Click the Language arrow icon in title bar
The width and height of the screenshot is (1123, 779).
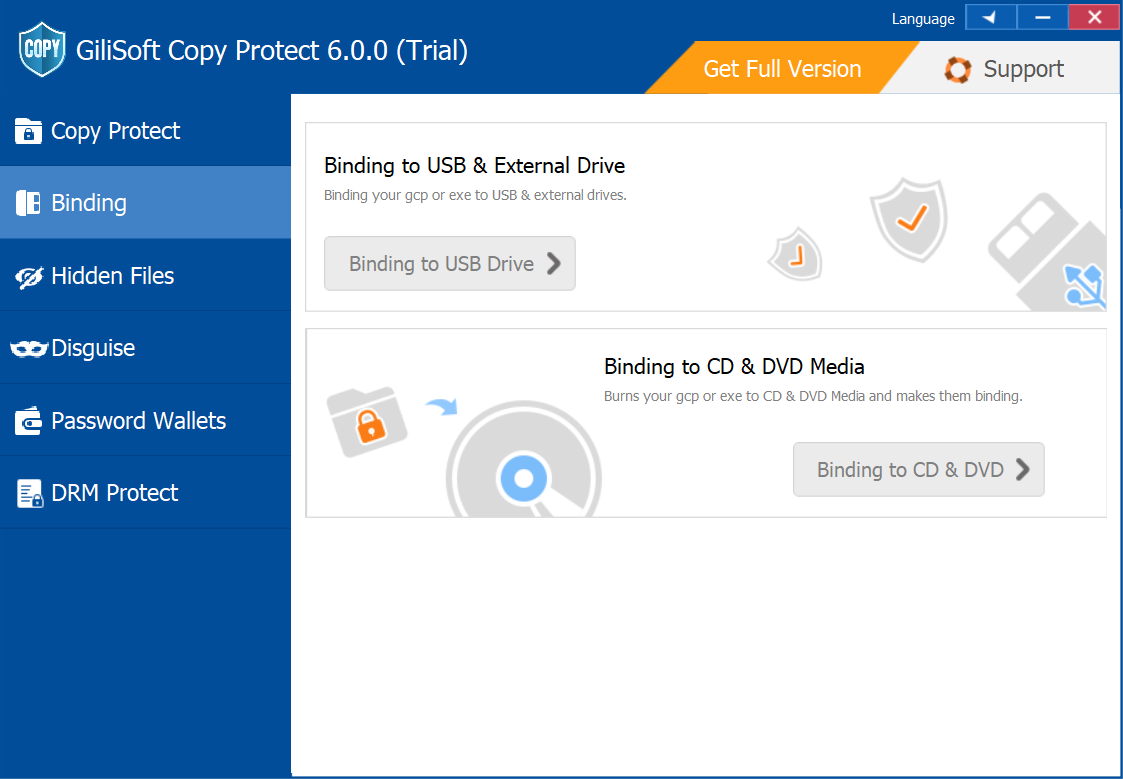[x=991, y=17]
